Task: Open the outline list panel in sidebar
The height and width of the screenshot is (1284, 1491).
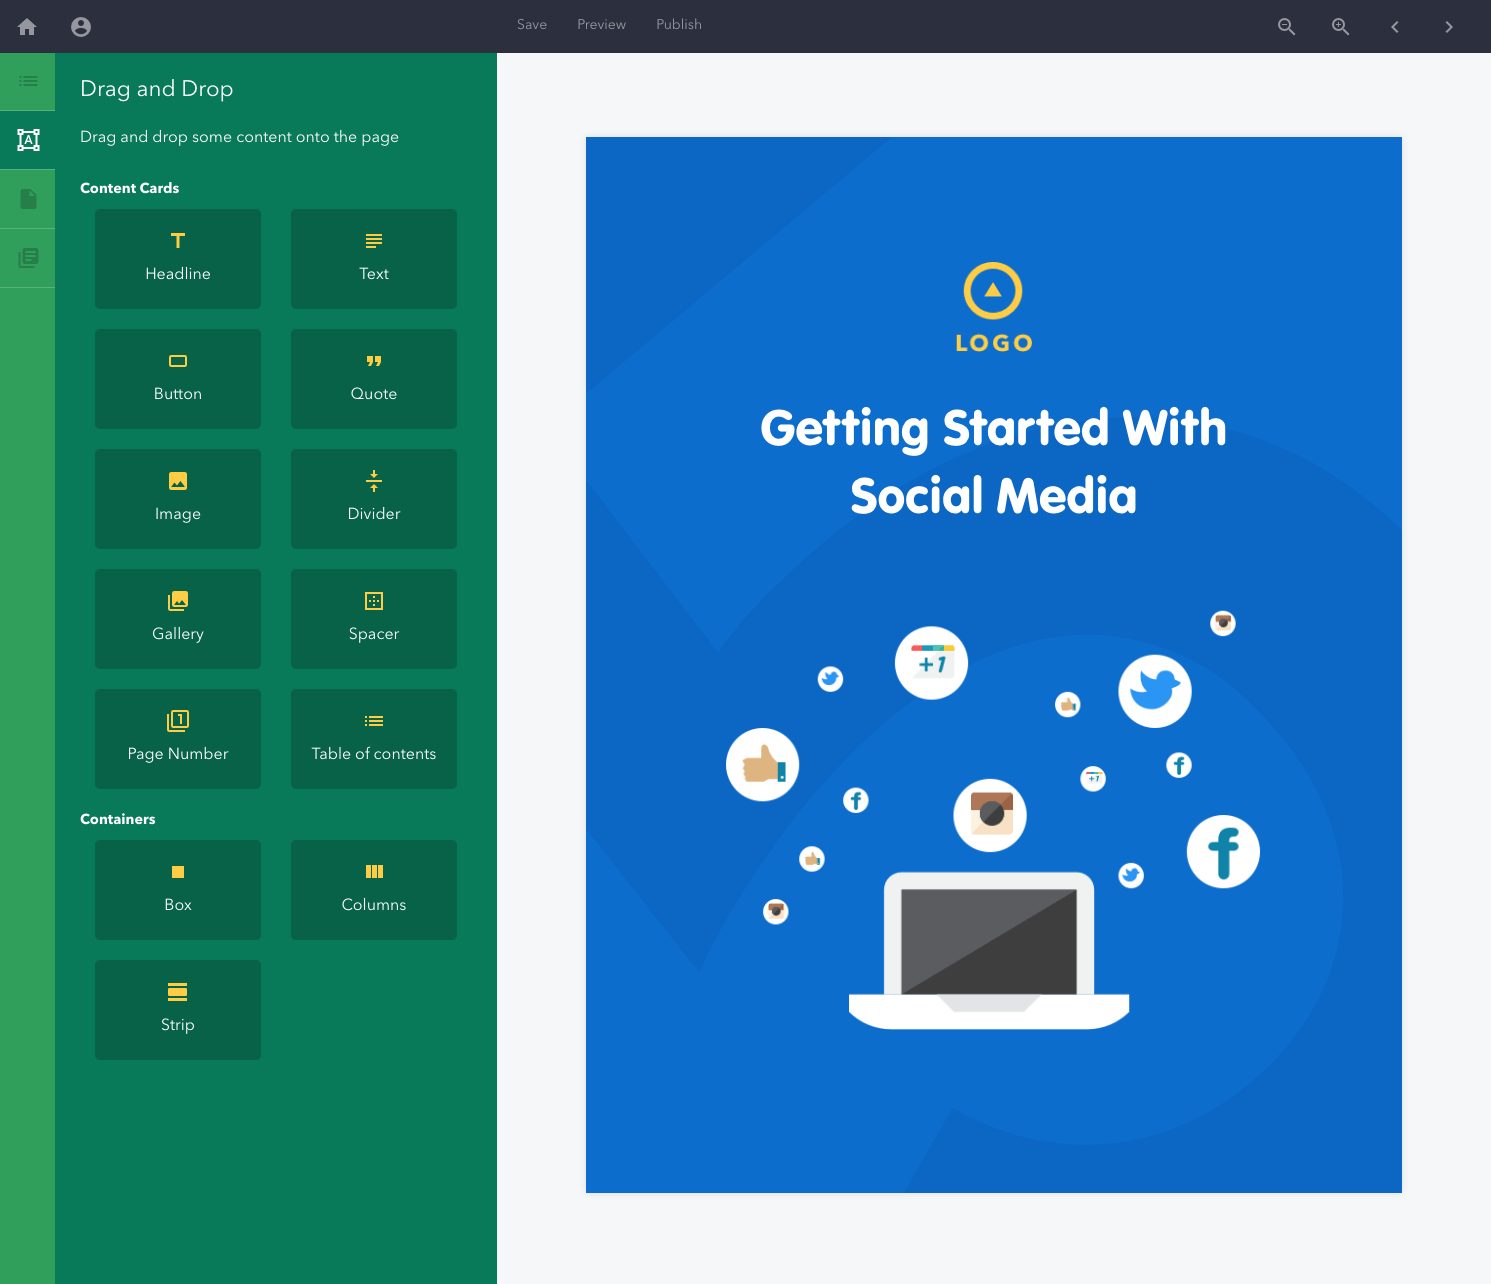Action: 27,82
